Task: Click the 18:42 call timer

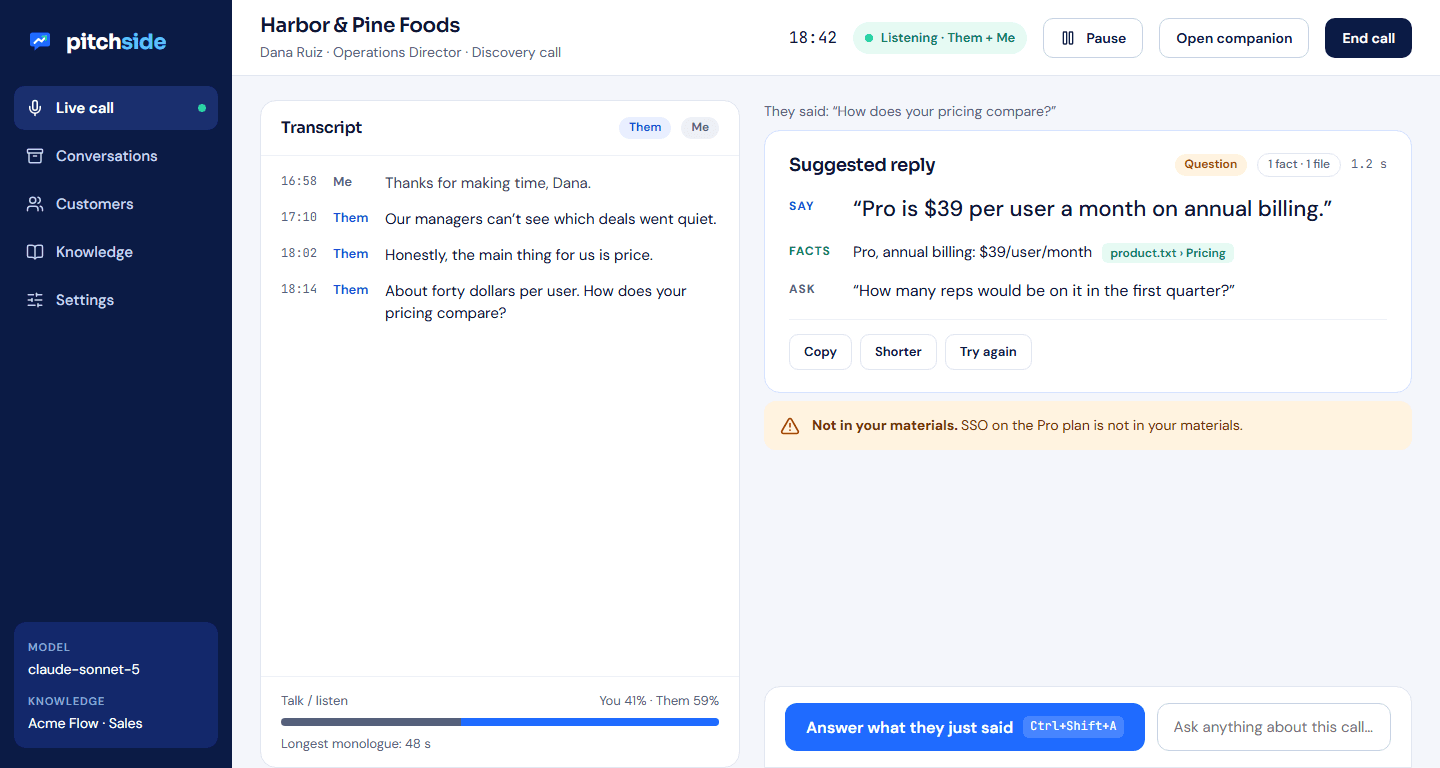Action: pyautogui.click(x=813, y=38)
